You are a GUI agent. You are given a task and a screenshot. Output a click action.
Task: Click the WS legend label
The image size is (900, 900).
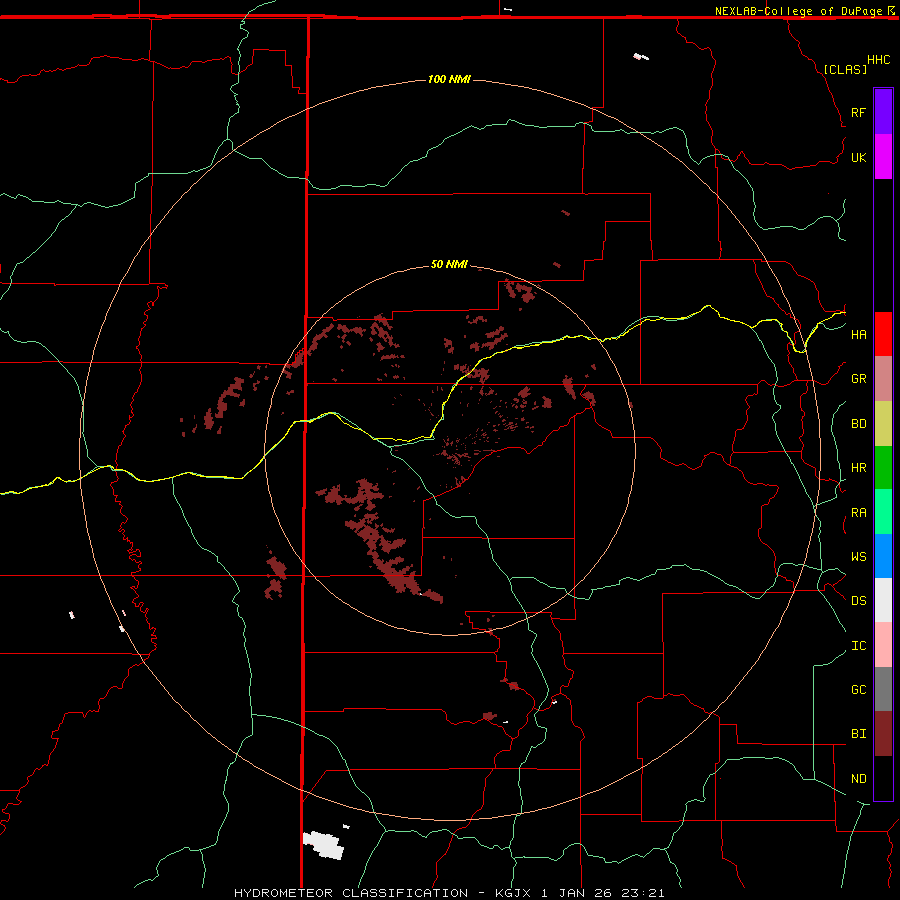click(858, 557)
